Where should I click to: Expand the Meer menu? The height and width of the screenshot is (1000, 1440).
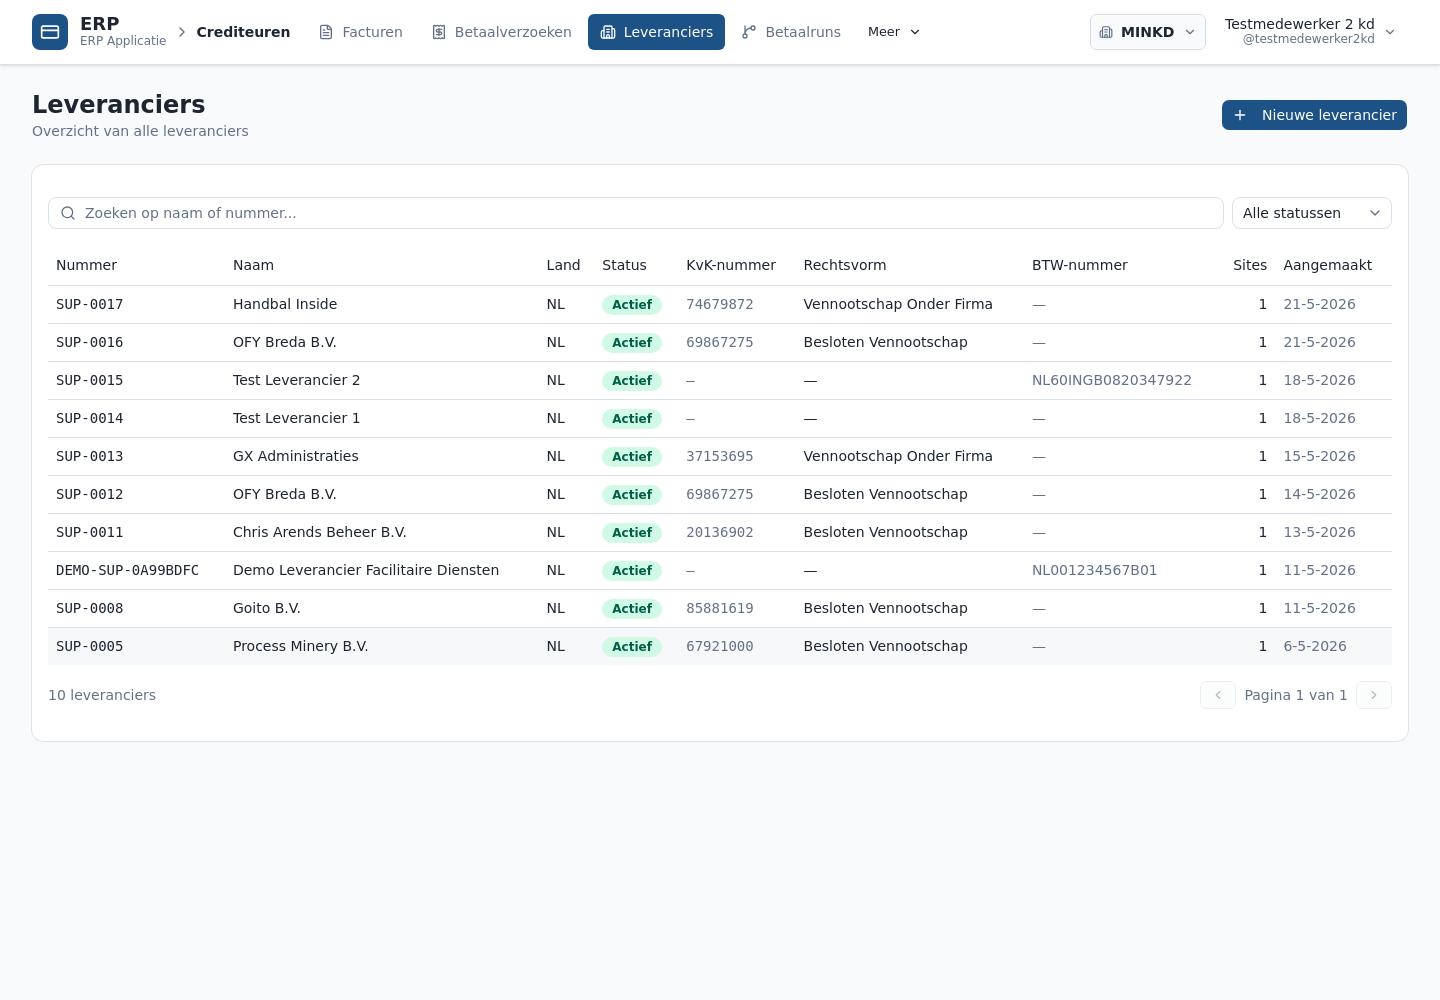click(x=894, y=32)
